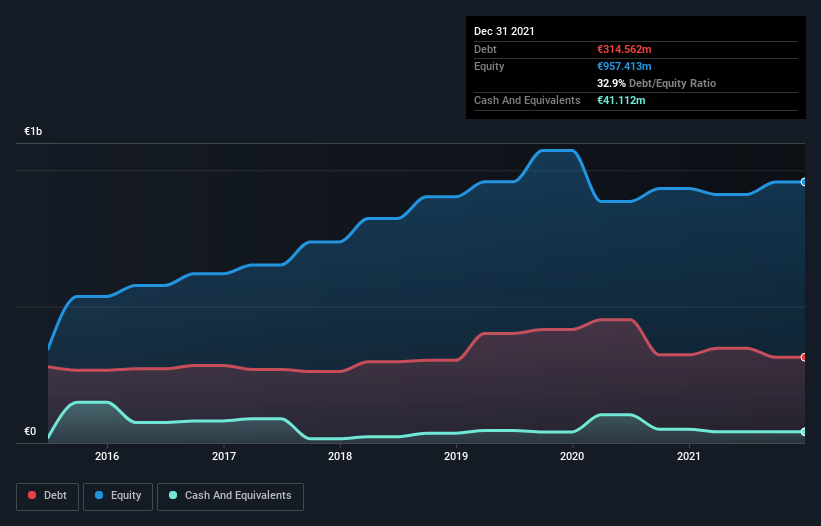Click the Dec 31 2021 tooltip date

(x=504, y=31)
